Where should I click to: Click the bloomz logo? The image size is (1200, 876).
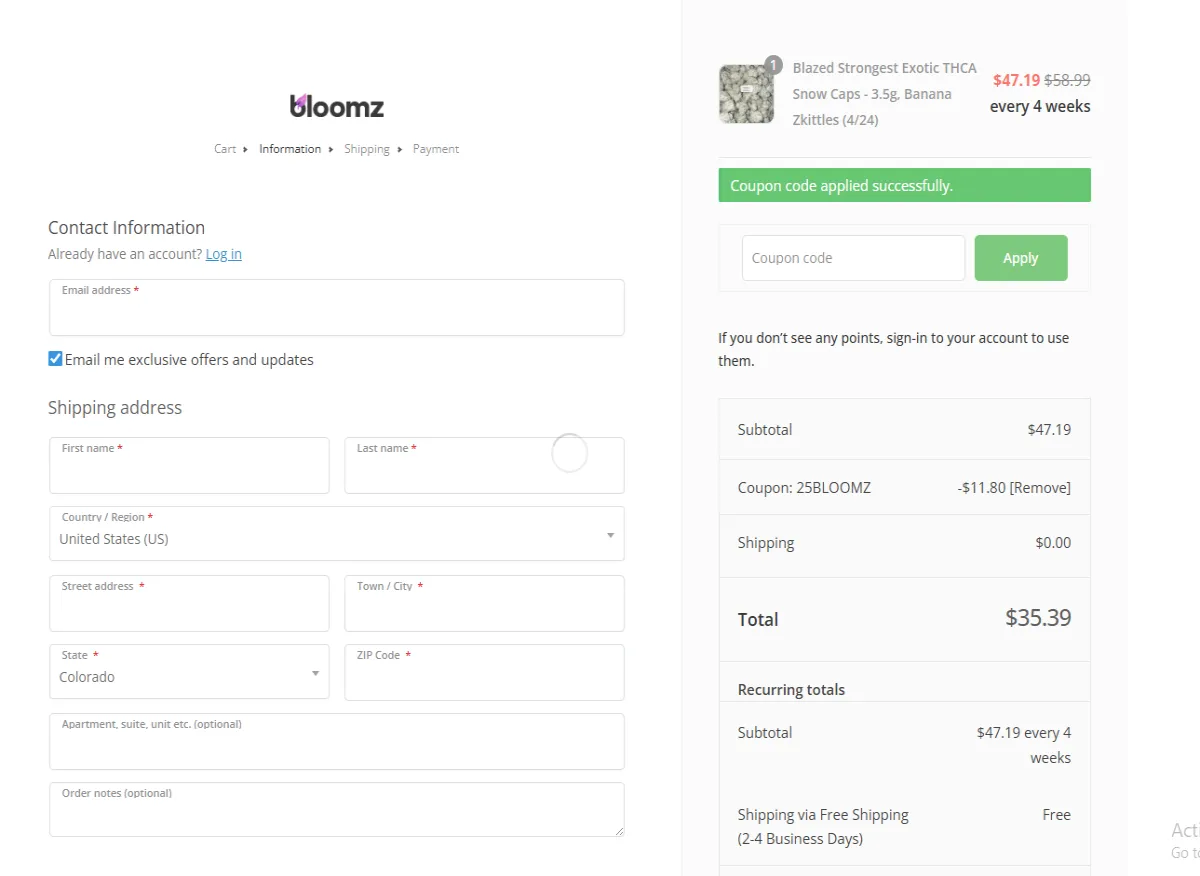(336, 106)
